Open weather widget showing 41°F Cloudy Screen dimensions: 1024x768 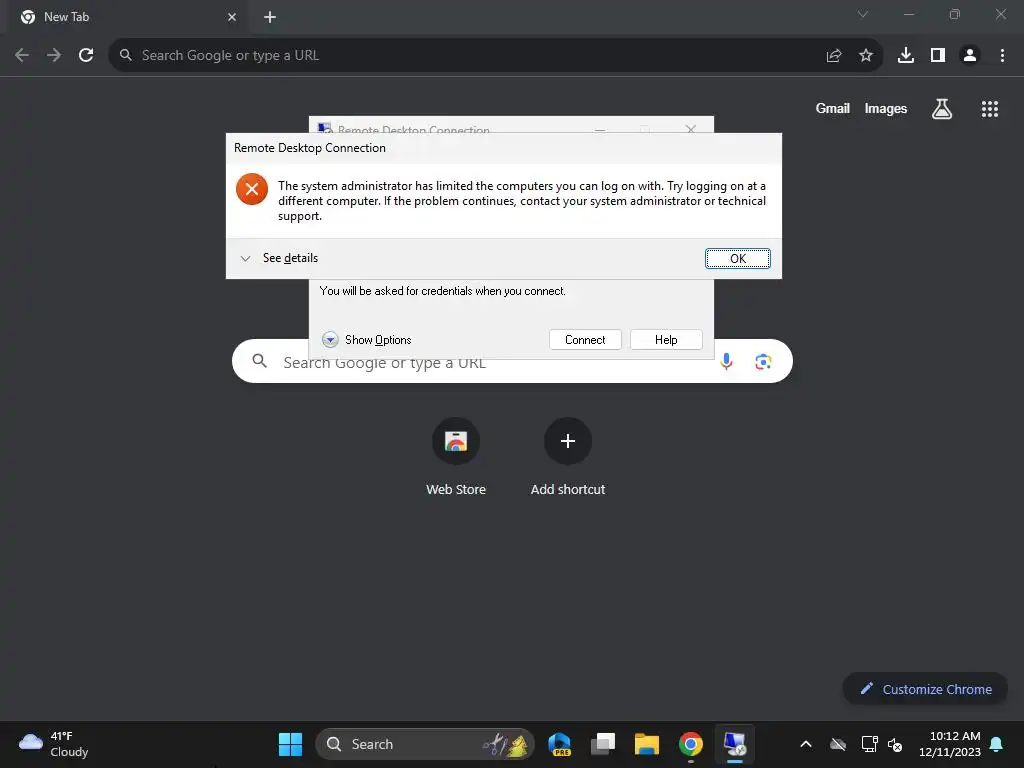tap(54, 744)
